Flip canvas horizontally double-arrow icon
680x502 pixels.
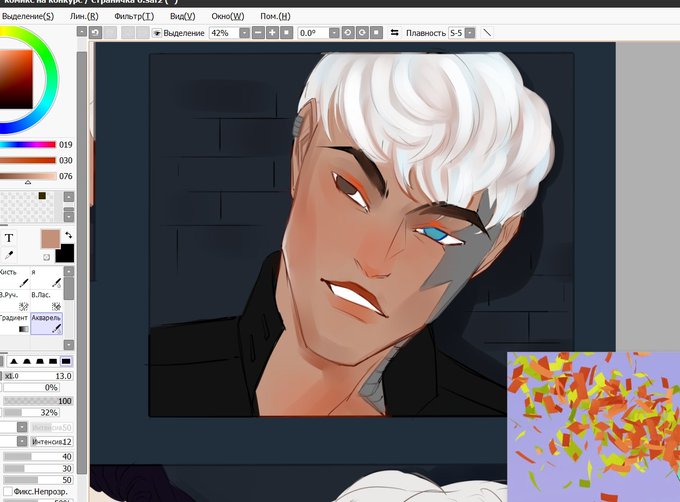(x=394, y=33)
